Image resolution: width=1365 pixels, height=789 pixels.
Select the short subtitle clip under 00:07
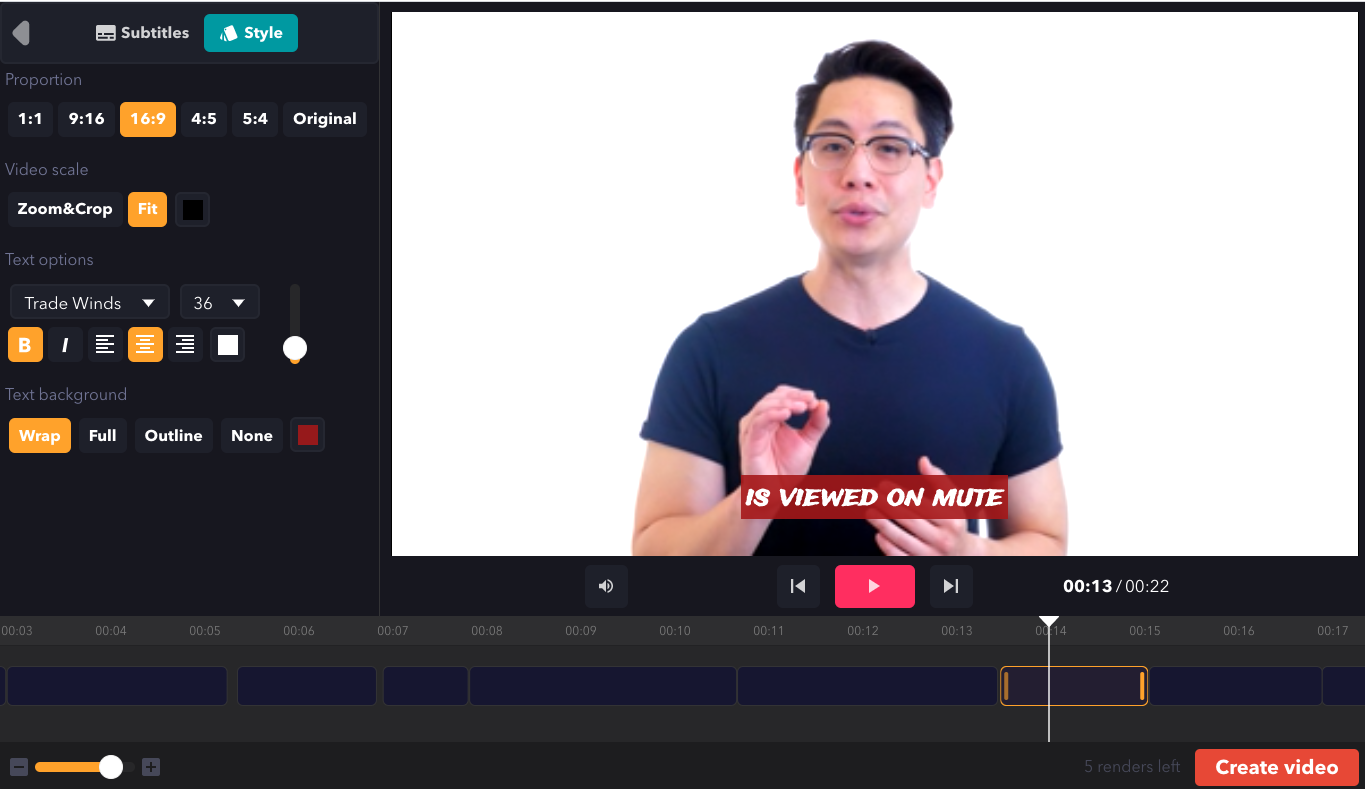click(426, 686)
